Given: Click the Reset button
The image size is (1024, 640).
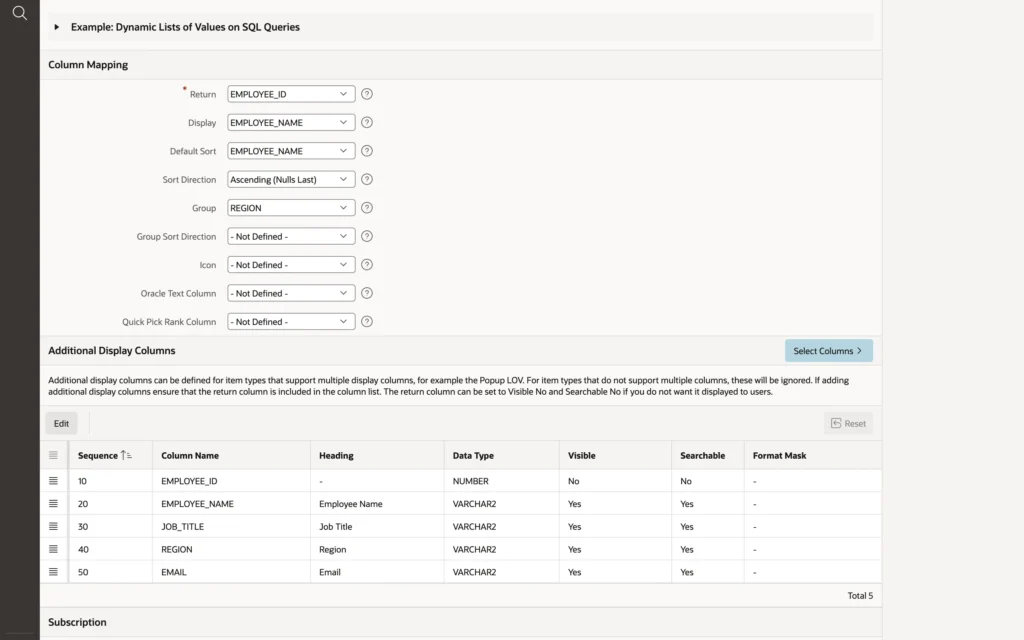Looking at the screenshot, I should point(848,424).
